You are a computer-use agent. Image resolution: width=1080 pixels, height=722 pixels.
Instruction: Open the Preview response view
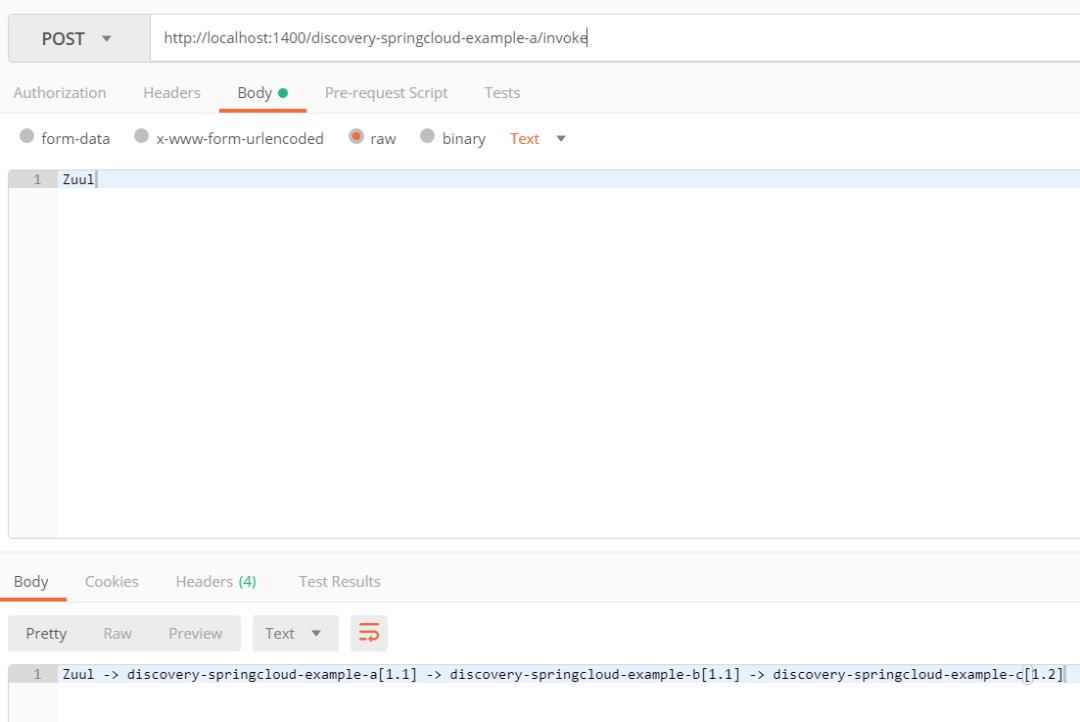point(195,633)
